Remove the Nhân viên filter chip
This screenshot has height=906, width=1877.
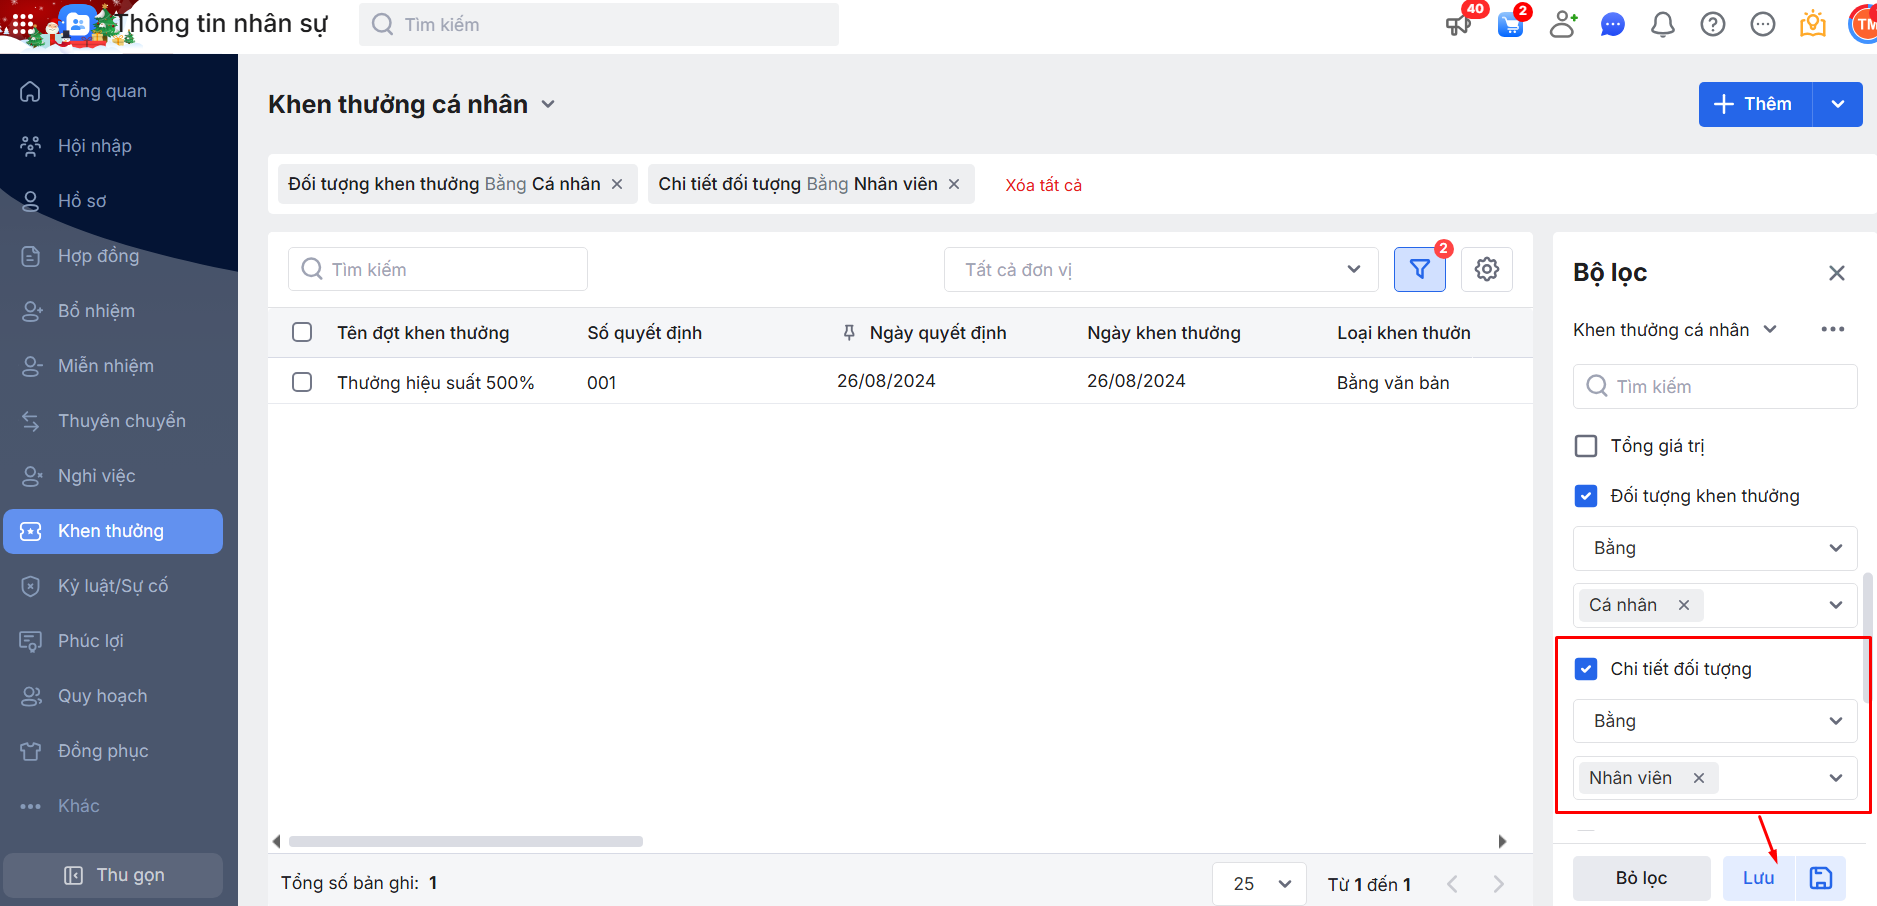click(x=1699, y=778)
